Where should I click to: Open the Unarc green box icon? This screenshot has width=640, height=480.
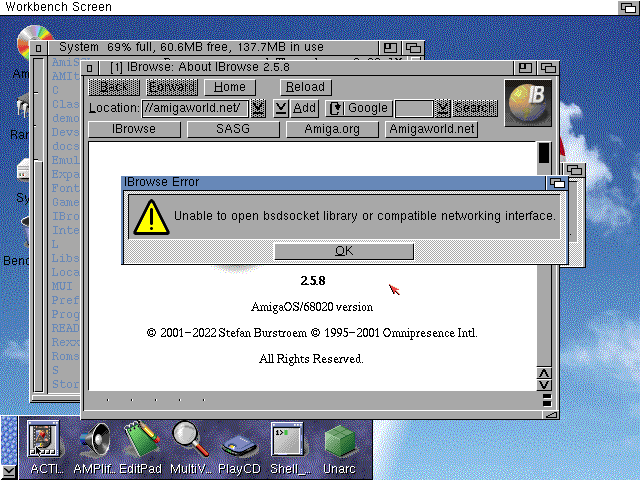point(340,441)
